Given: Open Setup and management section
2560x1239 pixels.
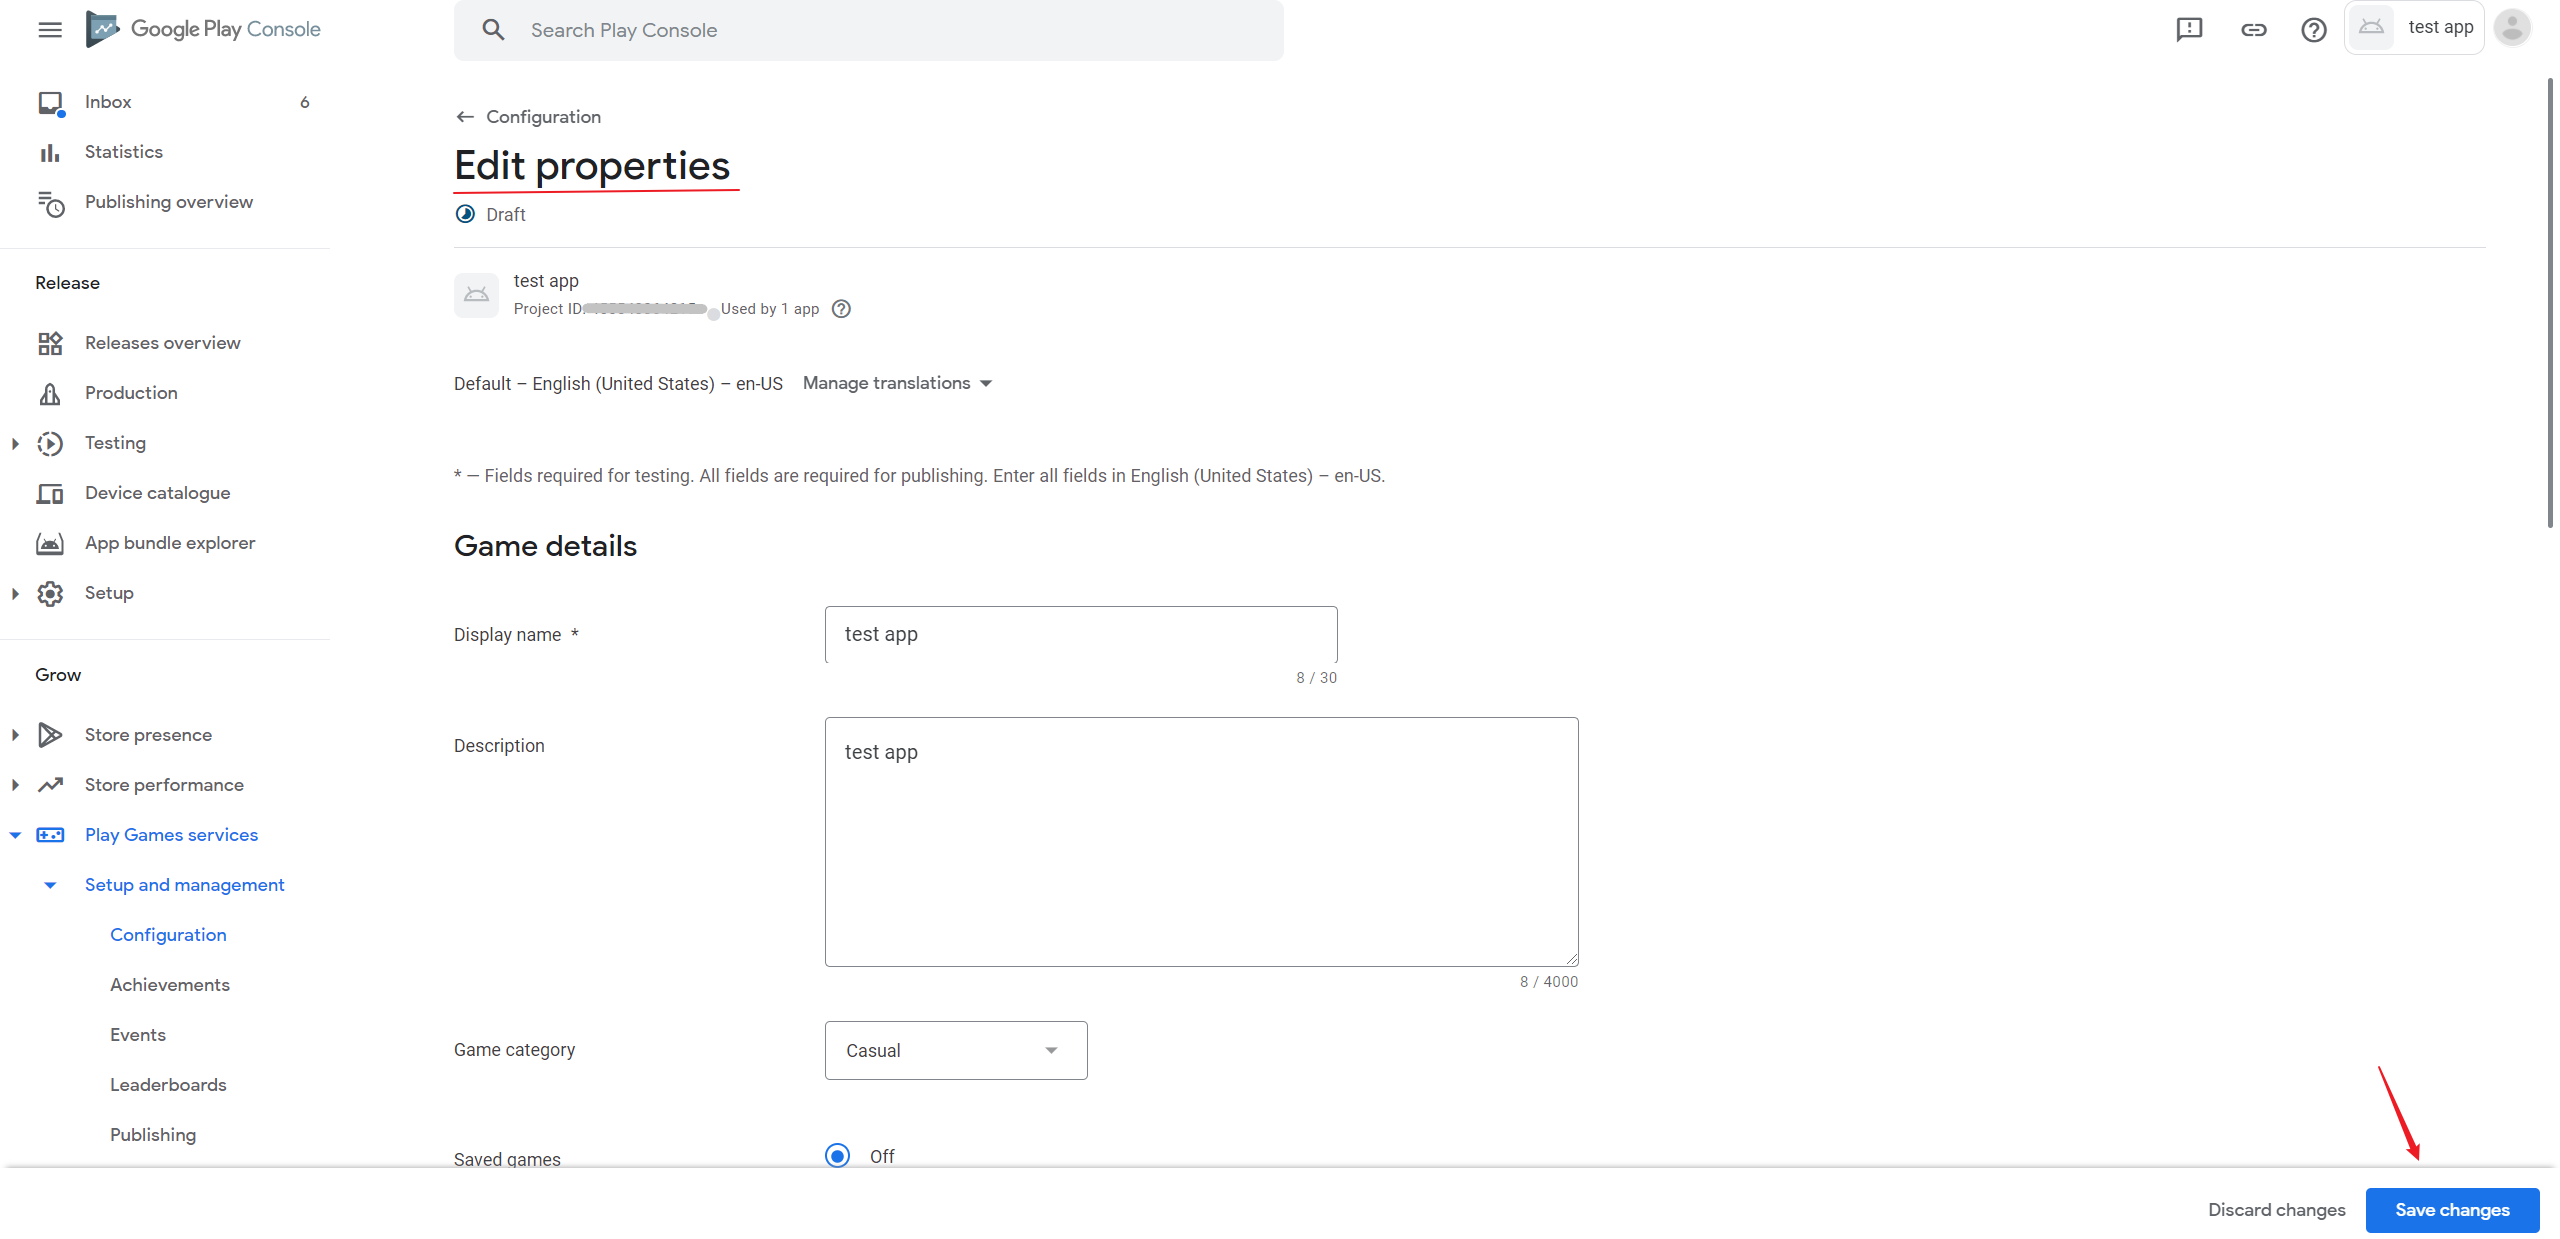Looking at the screenshot, I should [x=184, y=883].
